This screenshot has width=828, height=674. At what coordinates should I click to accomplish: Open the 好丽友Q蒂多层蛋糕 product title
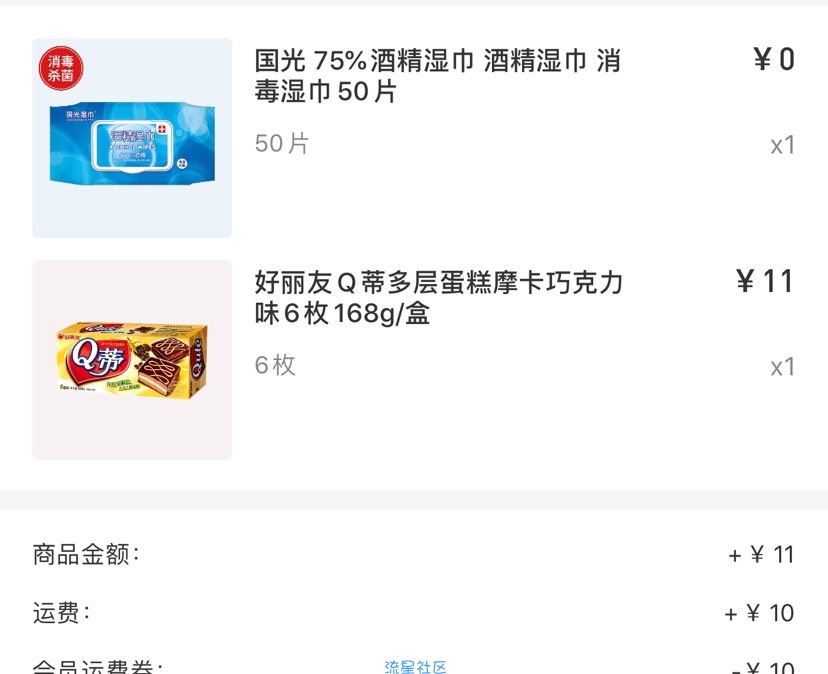(x=438, y=297)
